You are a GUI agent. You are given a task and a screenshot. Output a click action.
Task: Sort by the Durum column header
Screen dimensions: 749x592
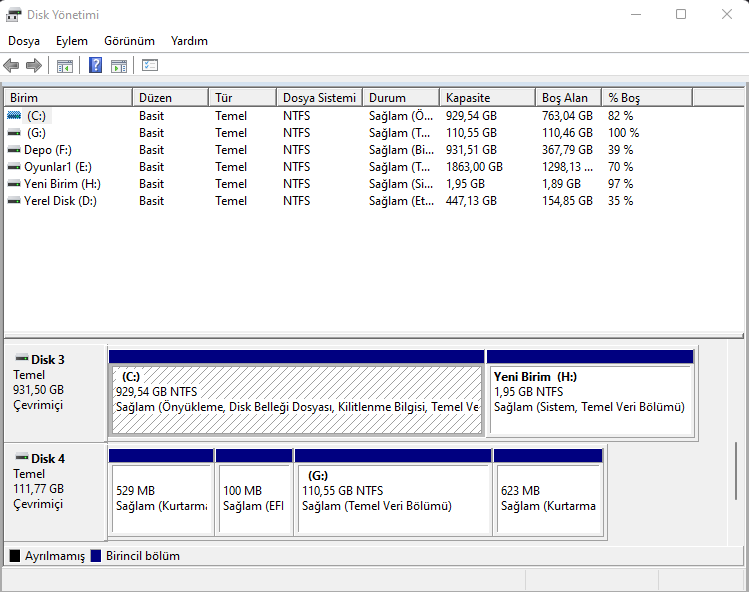(x=401, y=97)
